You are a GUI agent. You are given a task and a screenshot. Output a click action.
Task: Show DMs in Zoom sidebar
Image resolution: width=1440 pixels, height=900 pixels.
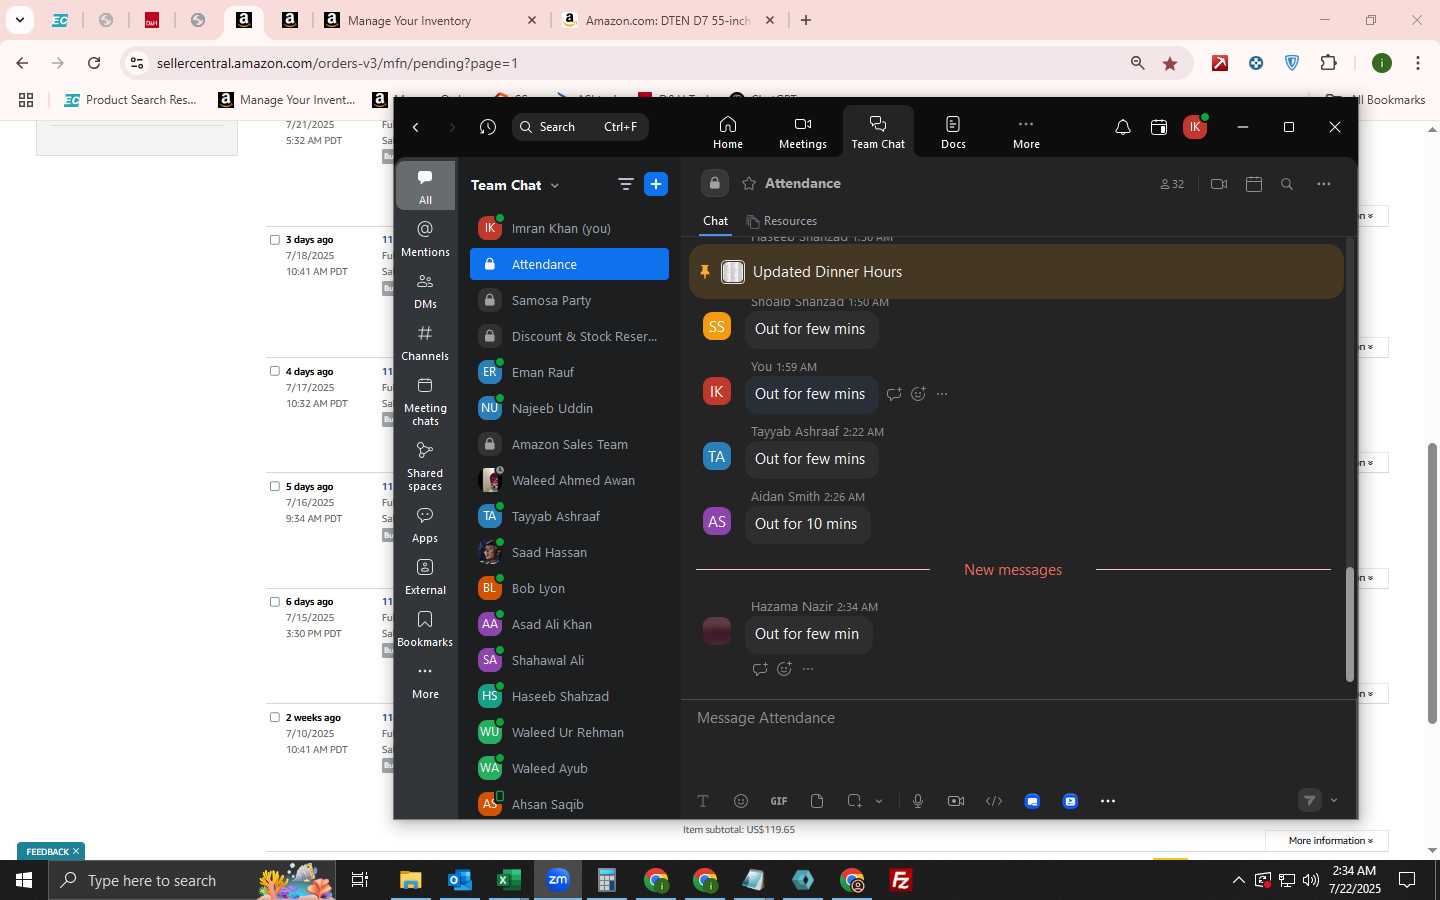(425, 291)
